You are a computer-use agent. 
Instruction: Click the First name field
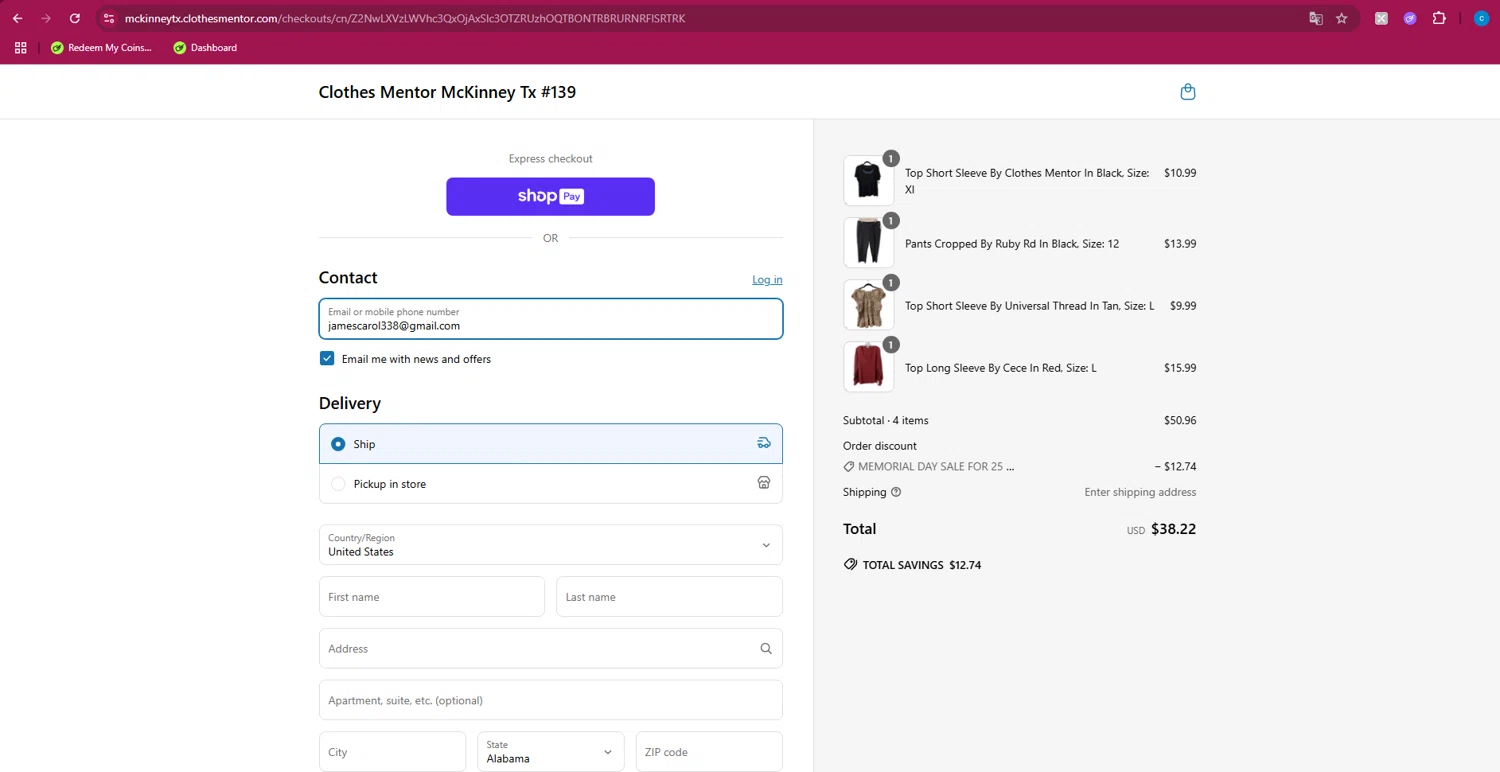(x=432, y=597)
